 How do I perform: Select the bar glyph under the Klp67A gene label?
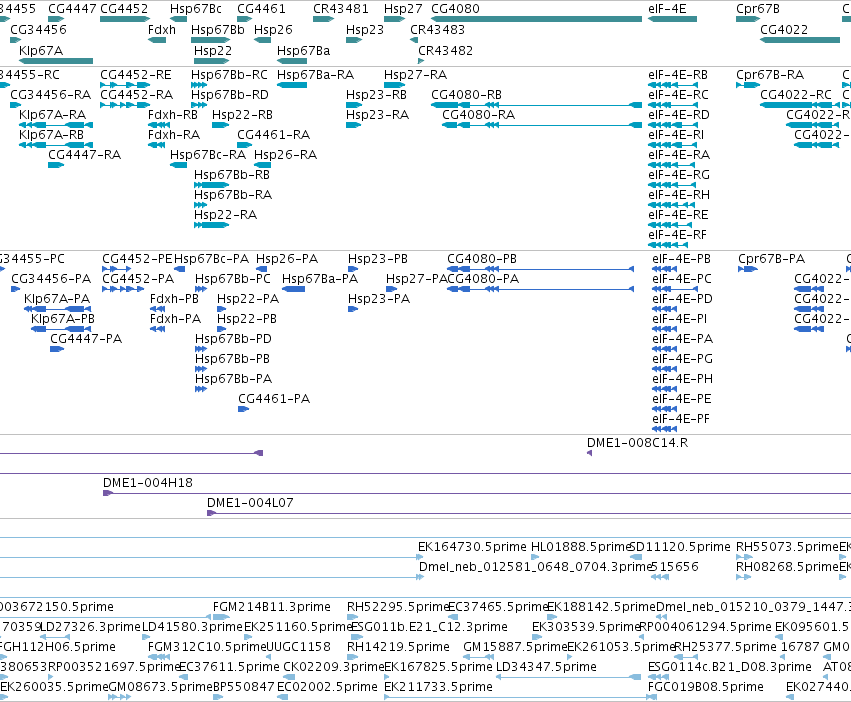pos(56,61)
